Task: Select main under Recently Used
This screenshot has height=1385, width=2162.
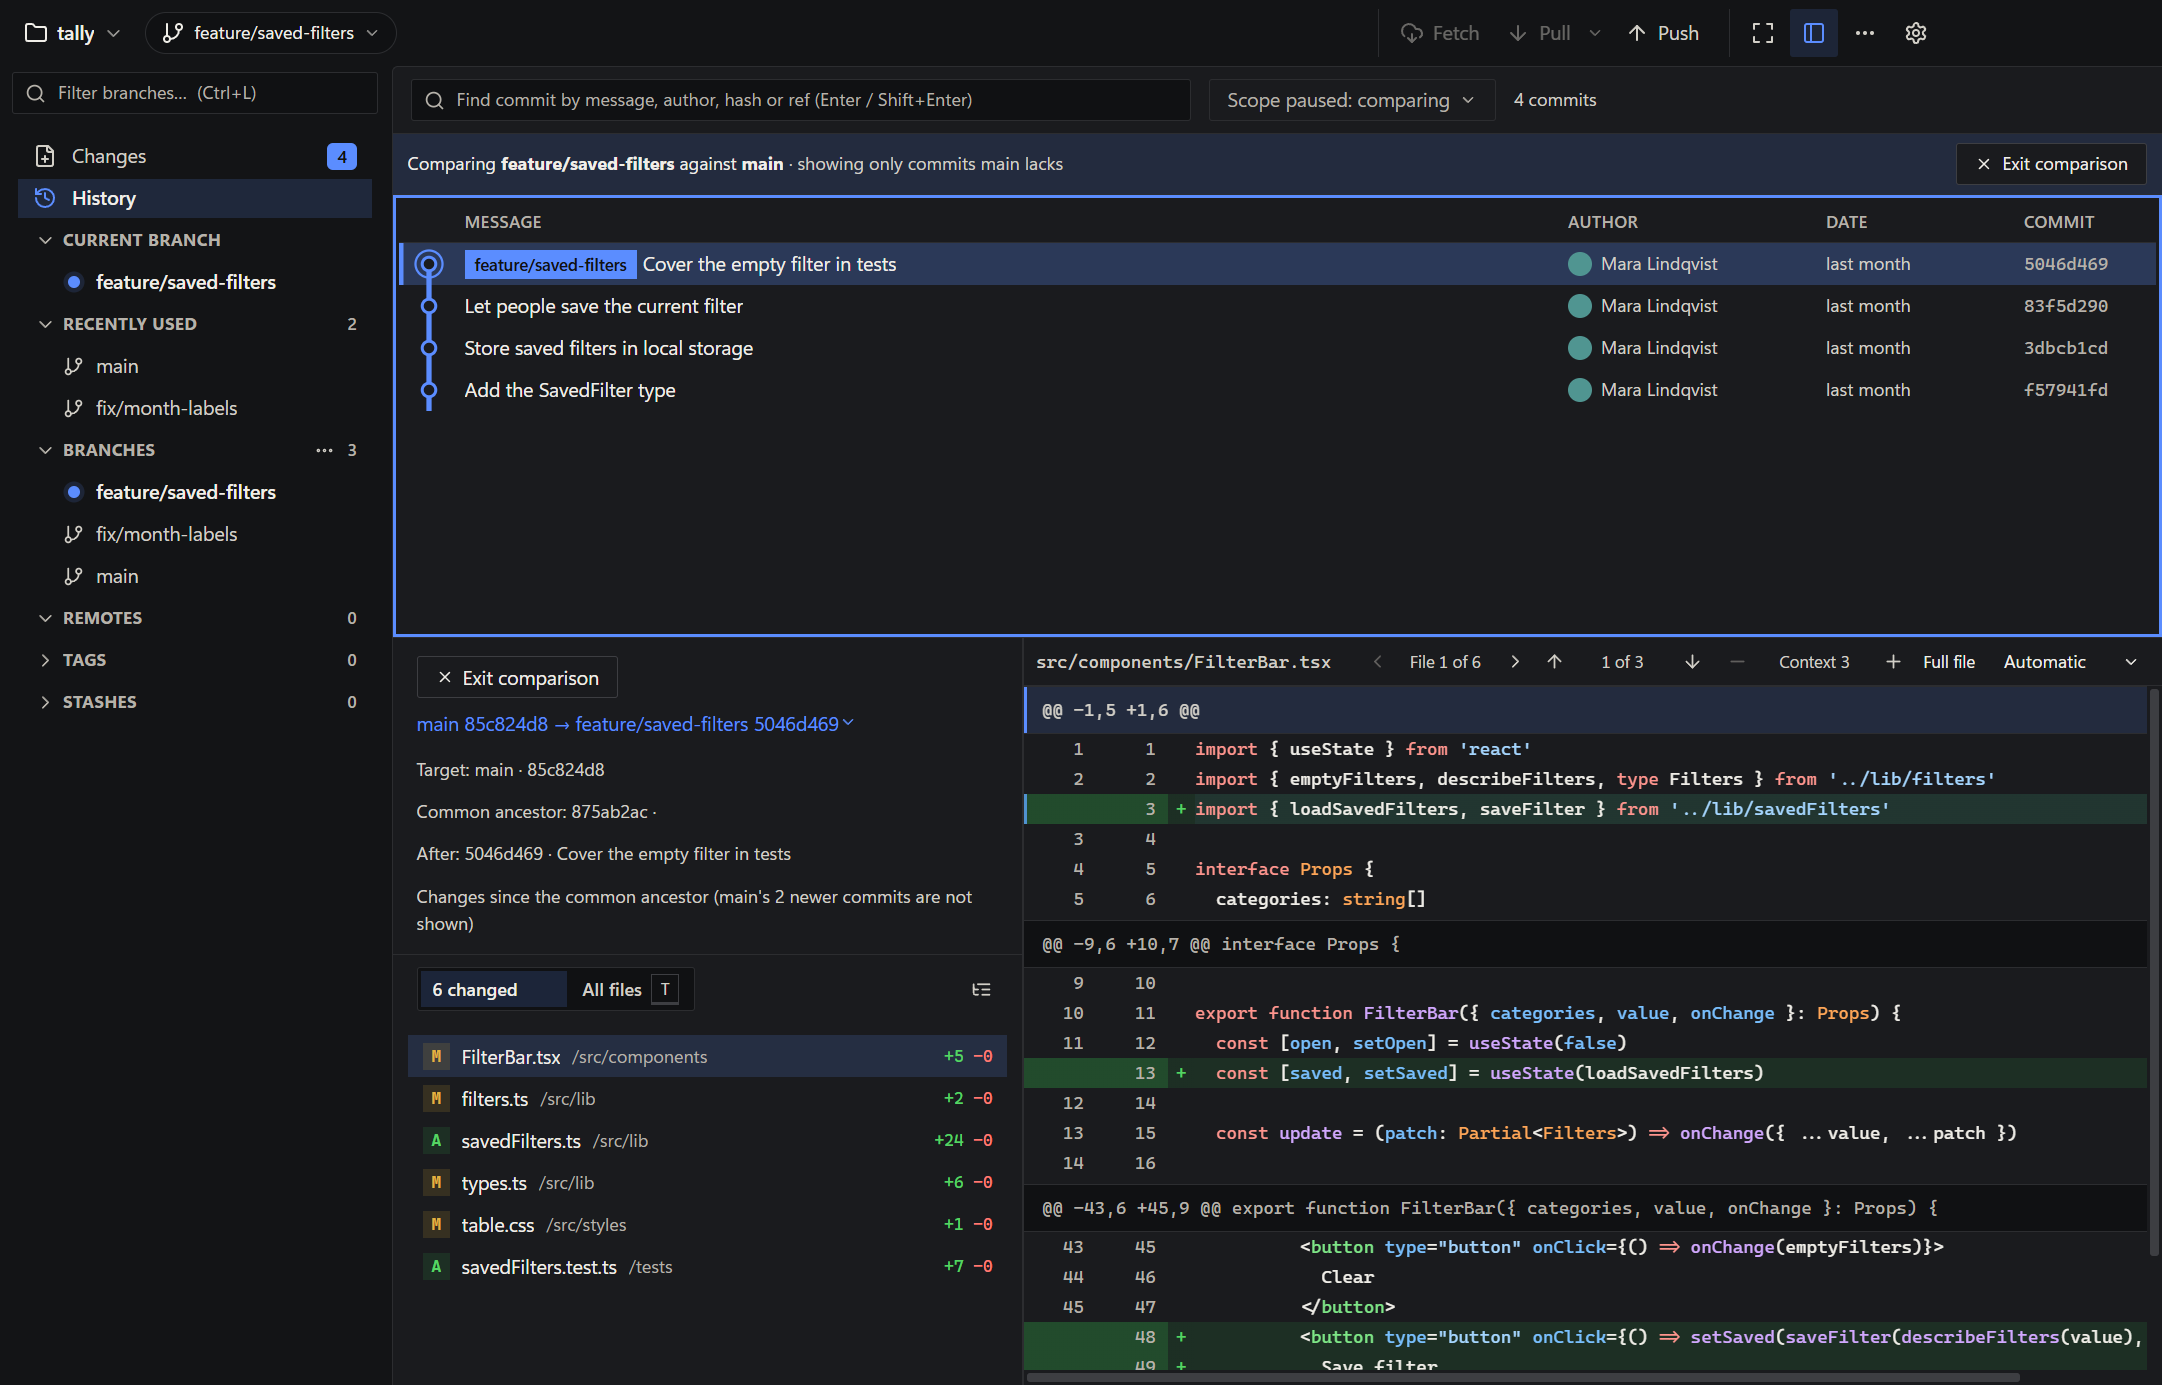Action: 195,366
